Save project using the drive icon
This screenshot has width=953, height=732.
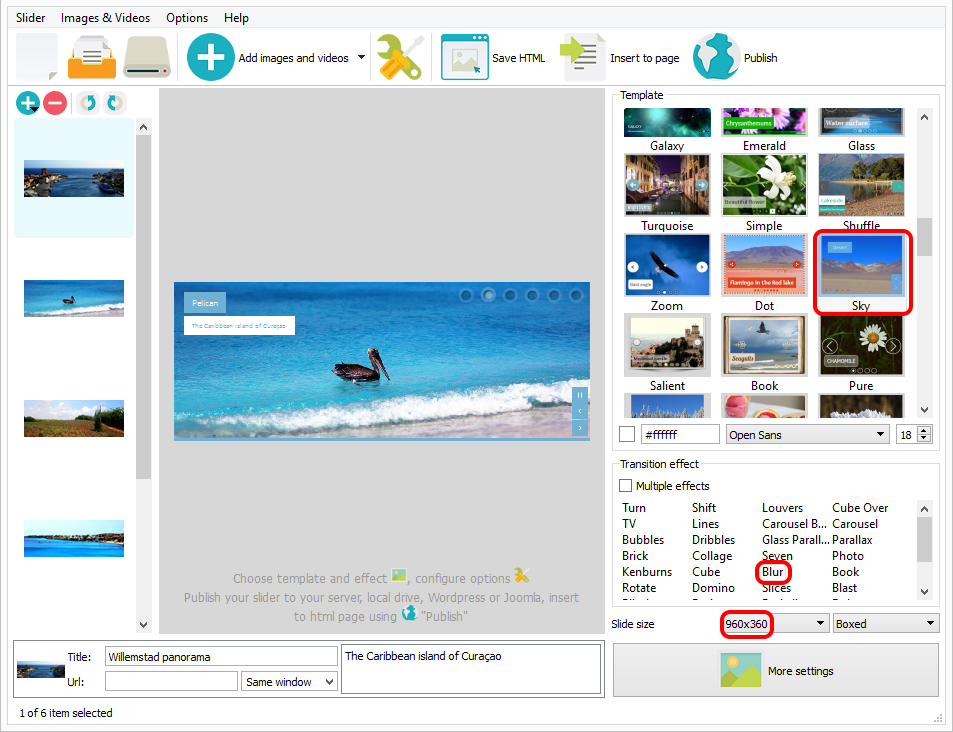(147, 57)
